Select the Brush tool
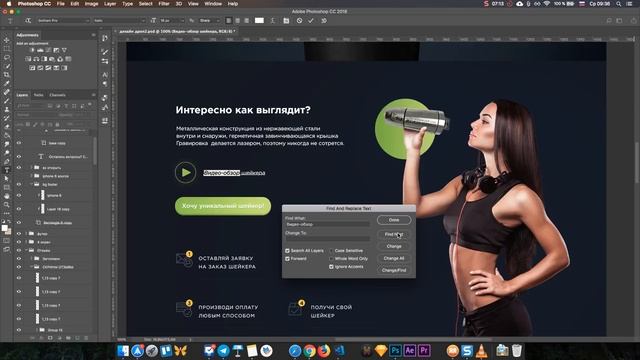This screenshot has width=640, height=360. 7,100
